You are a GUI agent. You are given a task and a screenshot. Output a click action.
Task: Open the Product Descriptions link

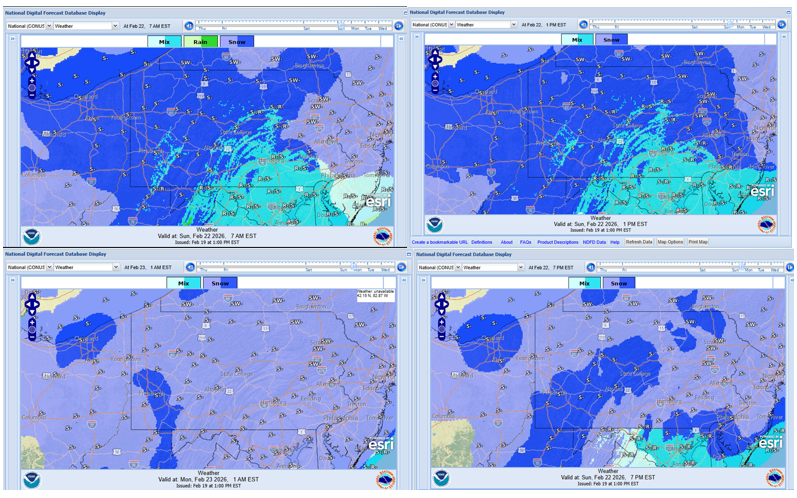557,242
